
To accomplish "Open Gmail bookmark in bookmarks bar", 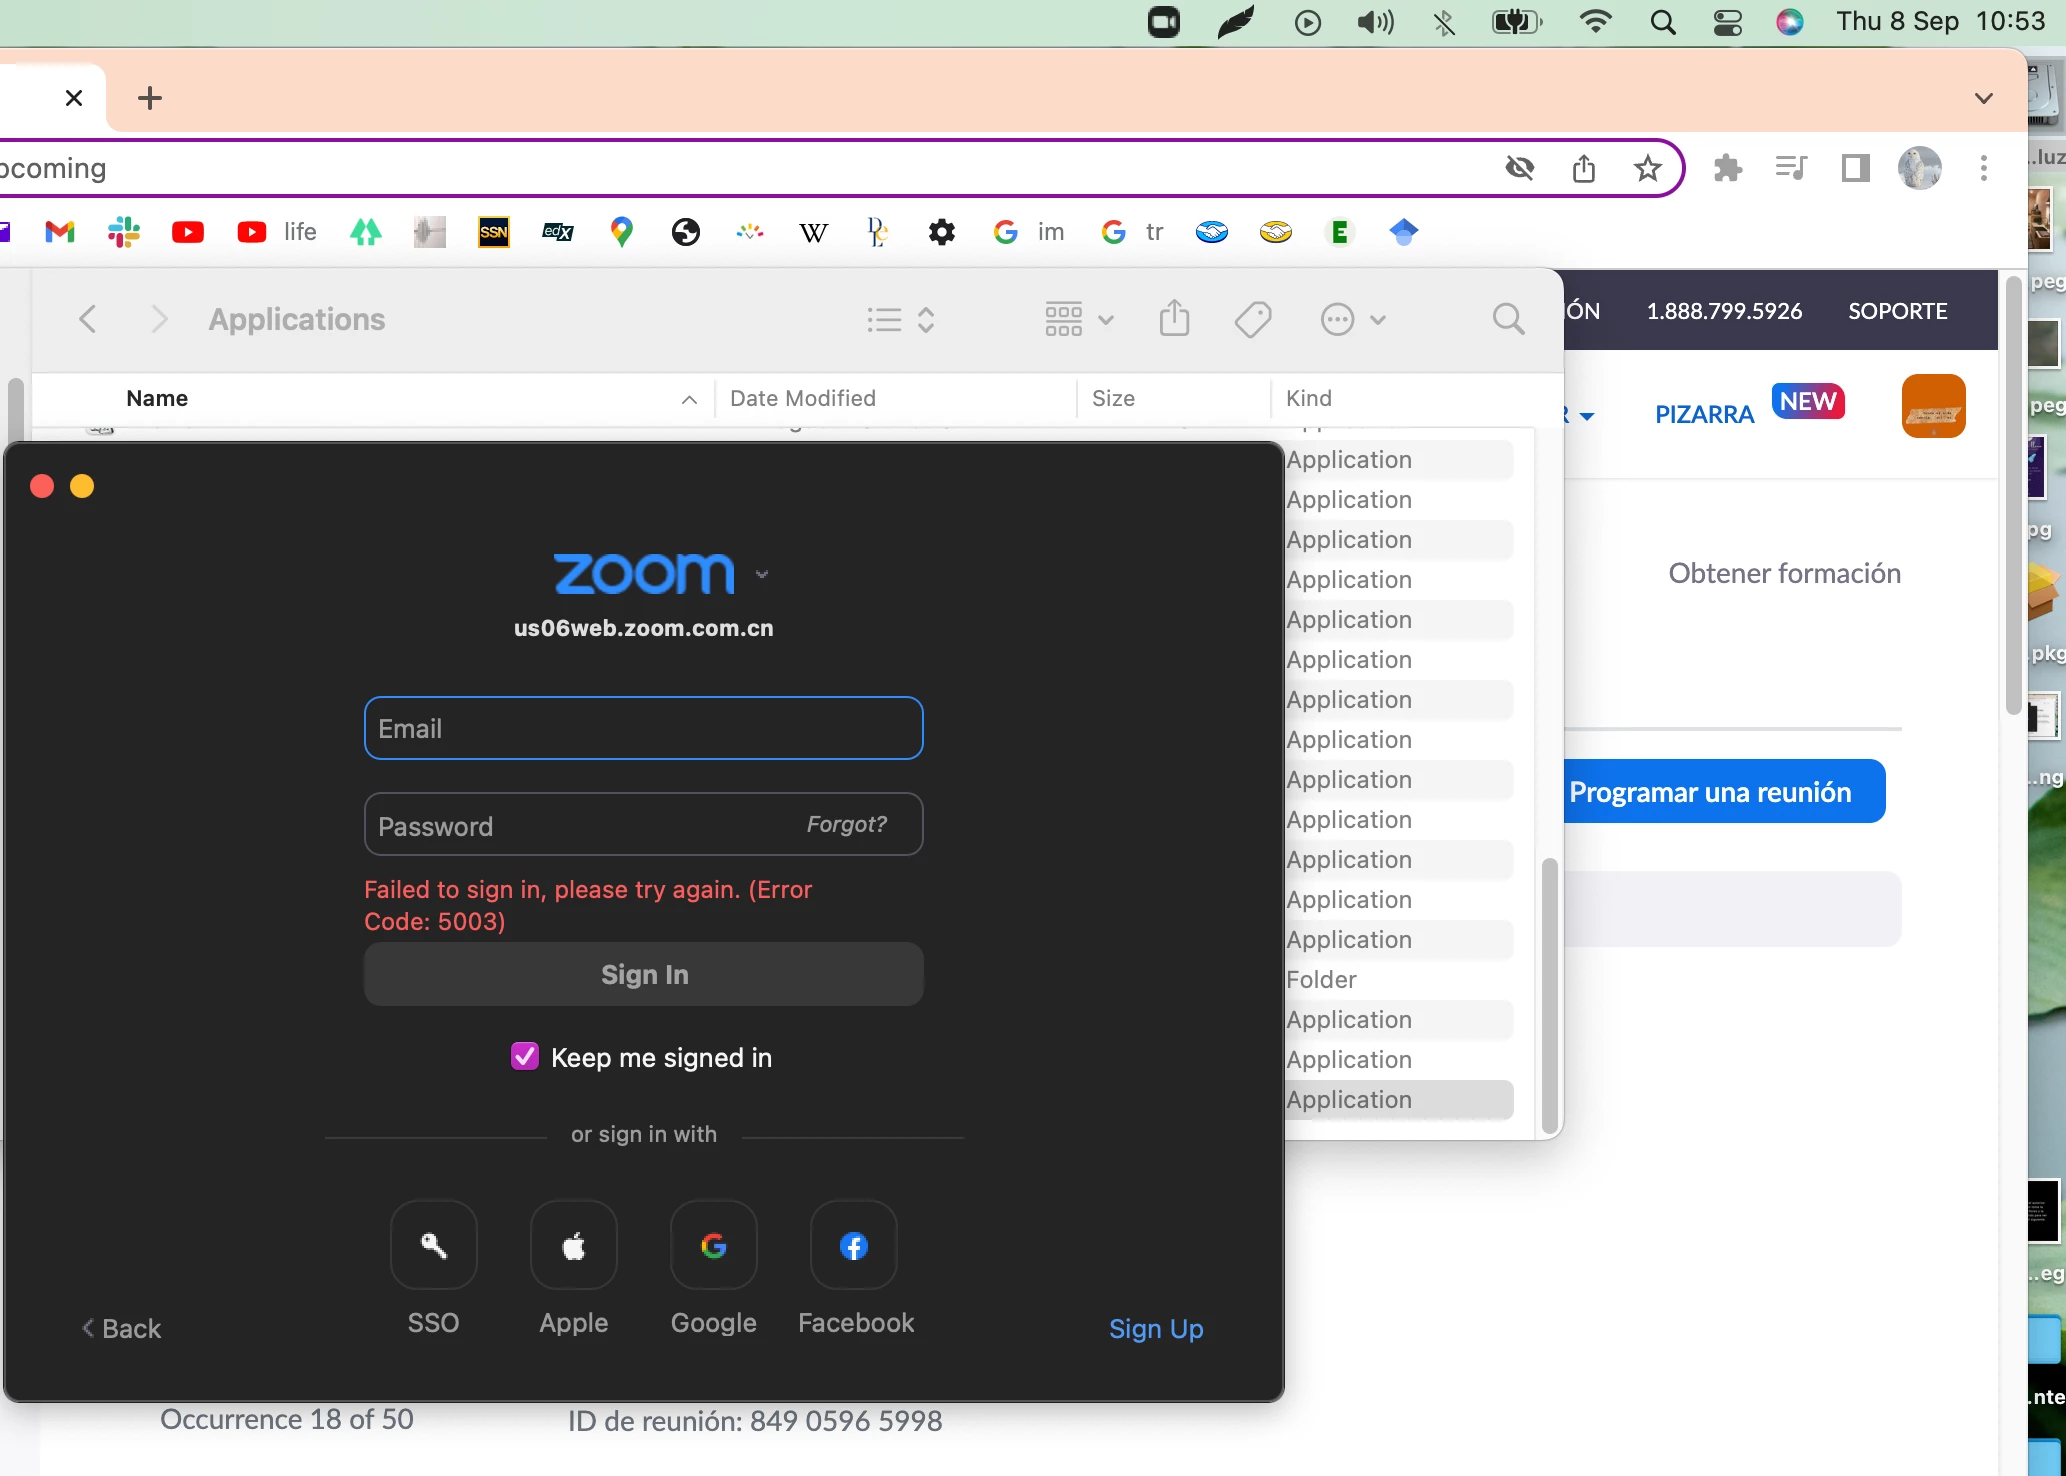I will pos(60,232).
